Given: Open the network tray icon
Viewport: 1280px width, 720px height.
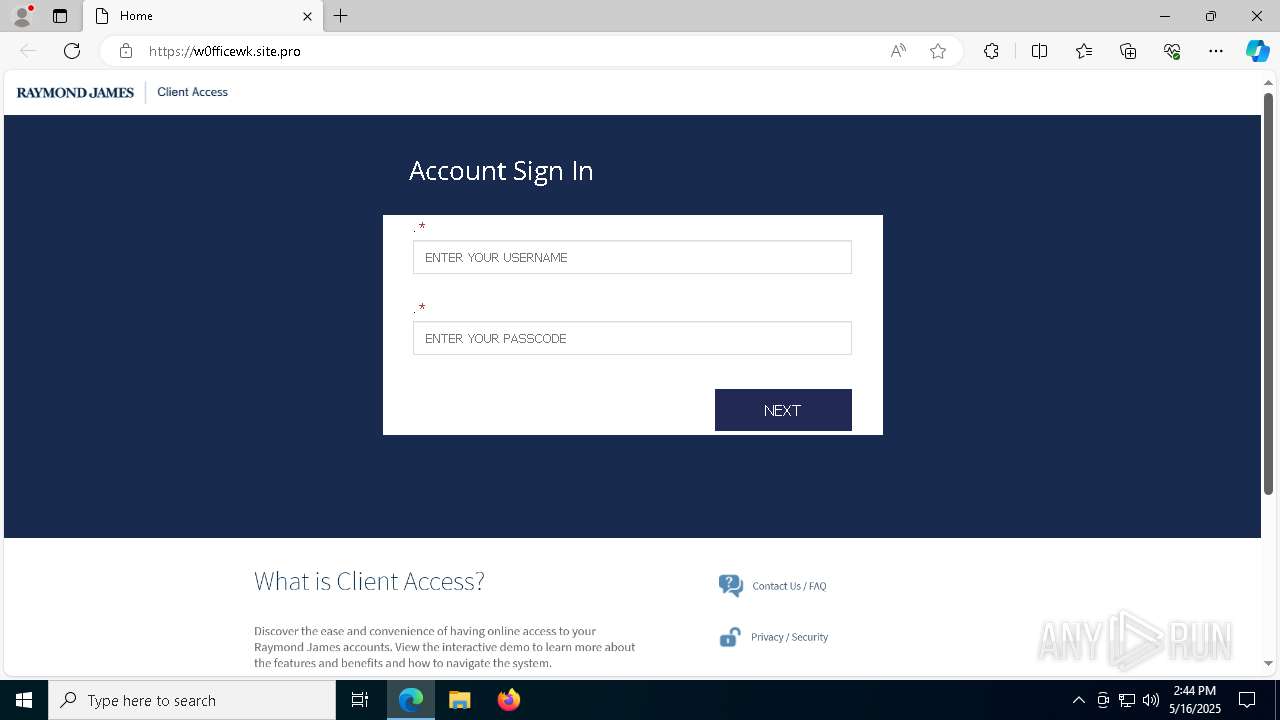Looking at the screenshot, I should pyautogui.click(x=1127, y=700).
